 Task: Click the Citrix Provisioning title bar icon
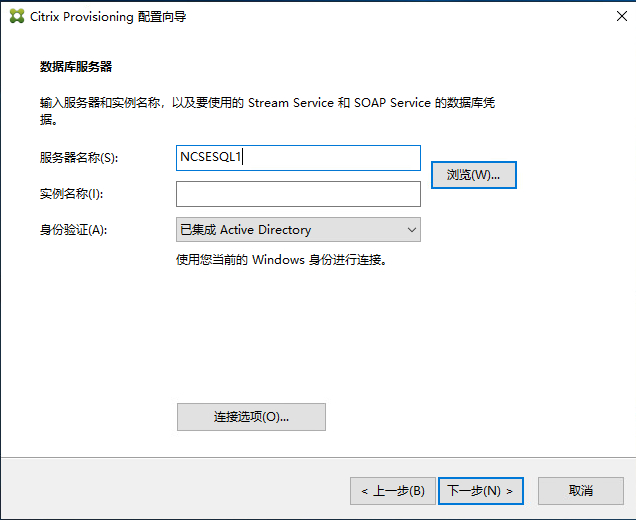point(17,16)
